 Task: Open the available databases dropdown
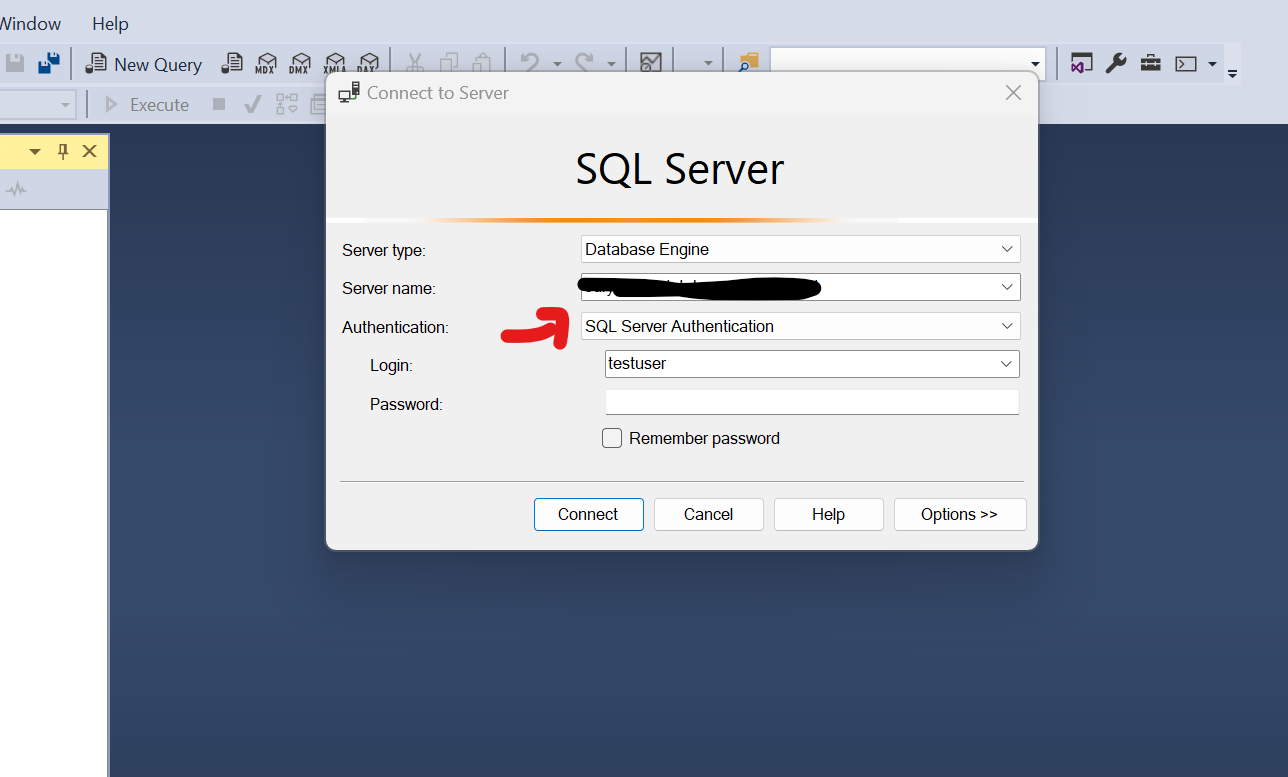coord(66,104)
